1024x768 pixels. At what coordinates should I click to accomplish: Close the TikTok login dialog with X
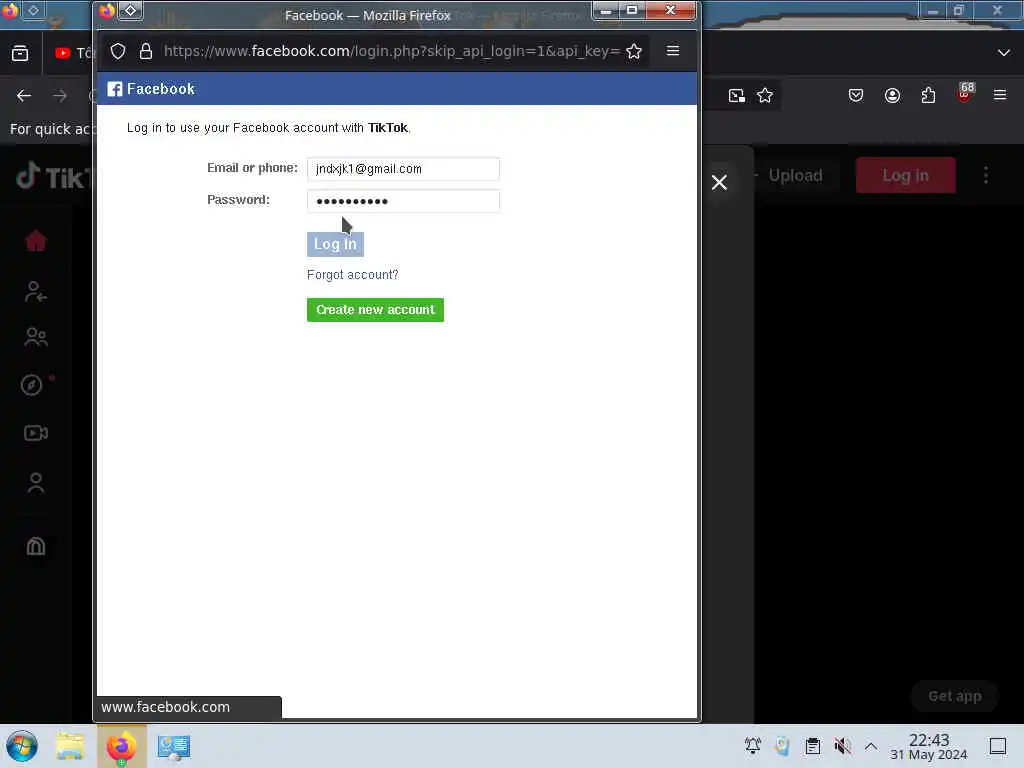click(719, 182)
